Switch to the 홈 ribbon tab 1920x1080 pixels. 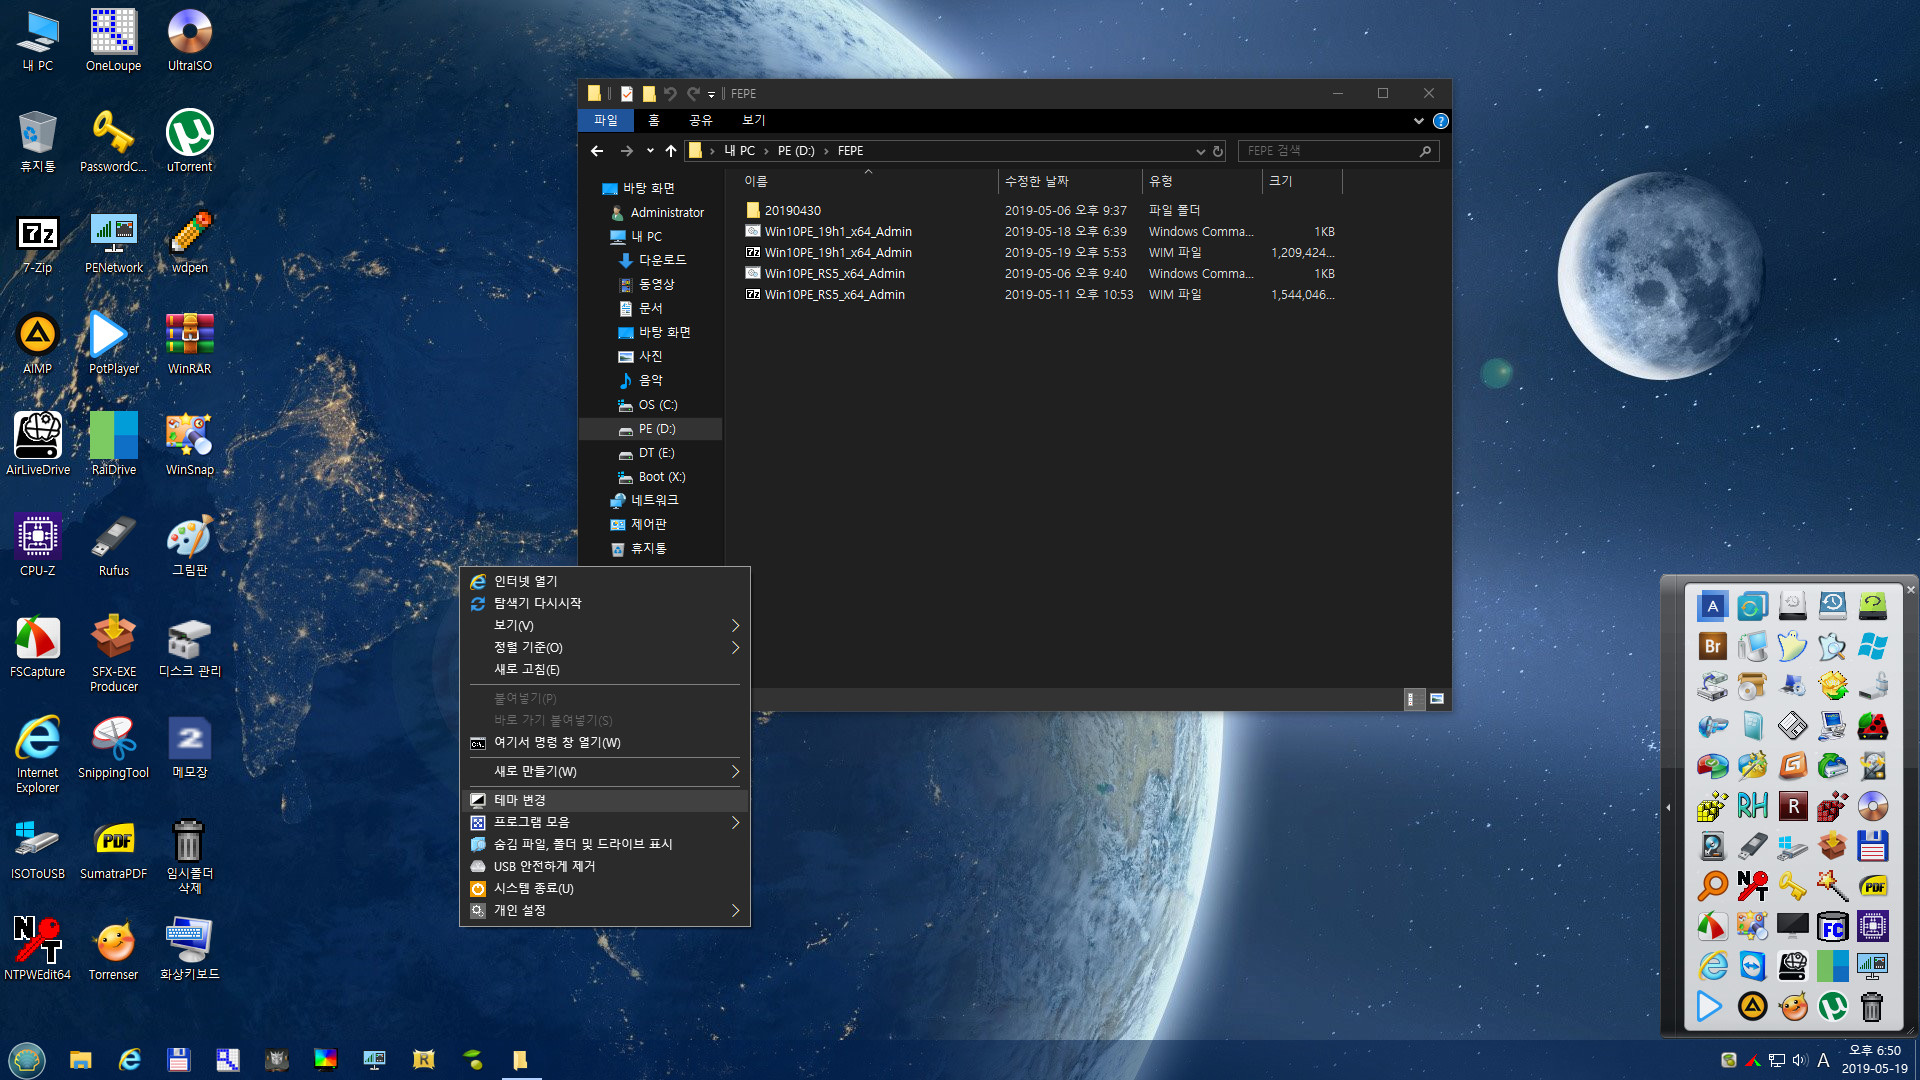pos(654,120)
